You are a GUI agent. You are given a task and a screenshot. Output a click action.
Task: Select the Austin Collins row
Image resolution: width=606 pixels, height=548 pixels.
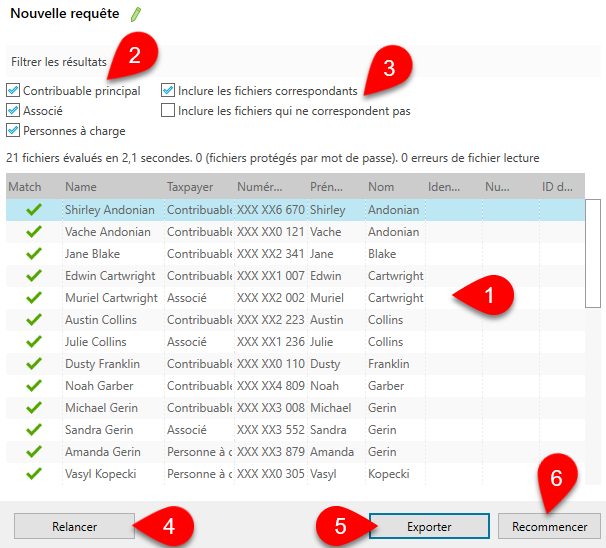295,320
